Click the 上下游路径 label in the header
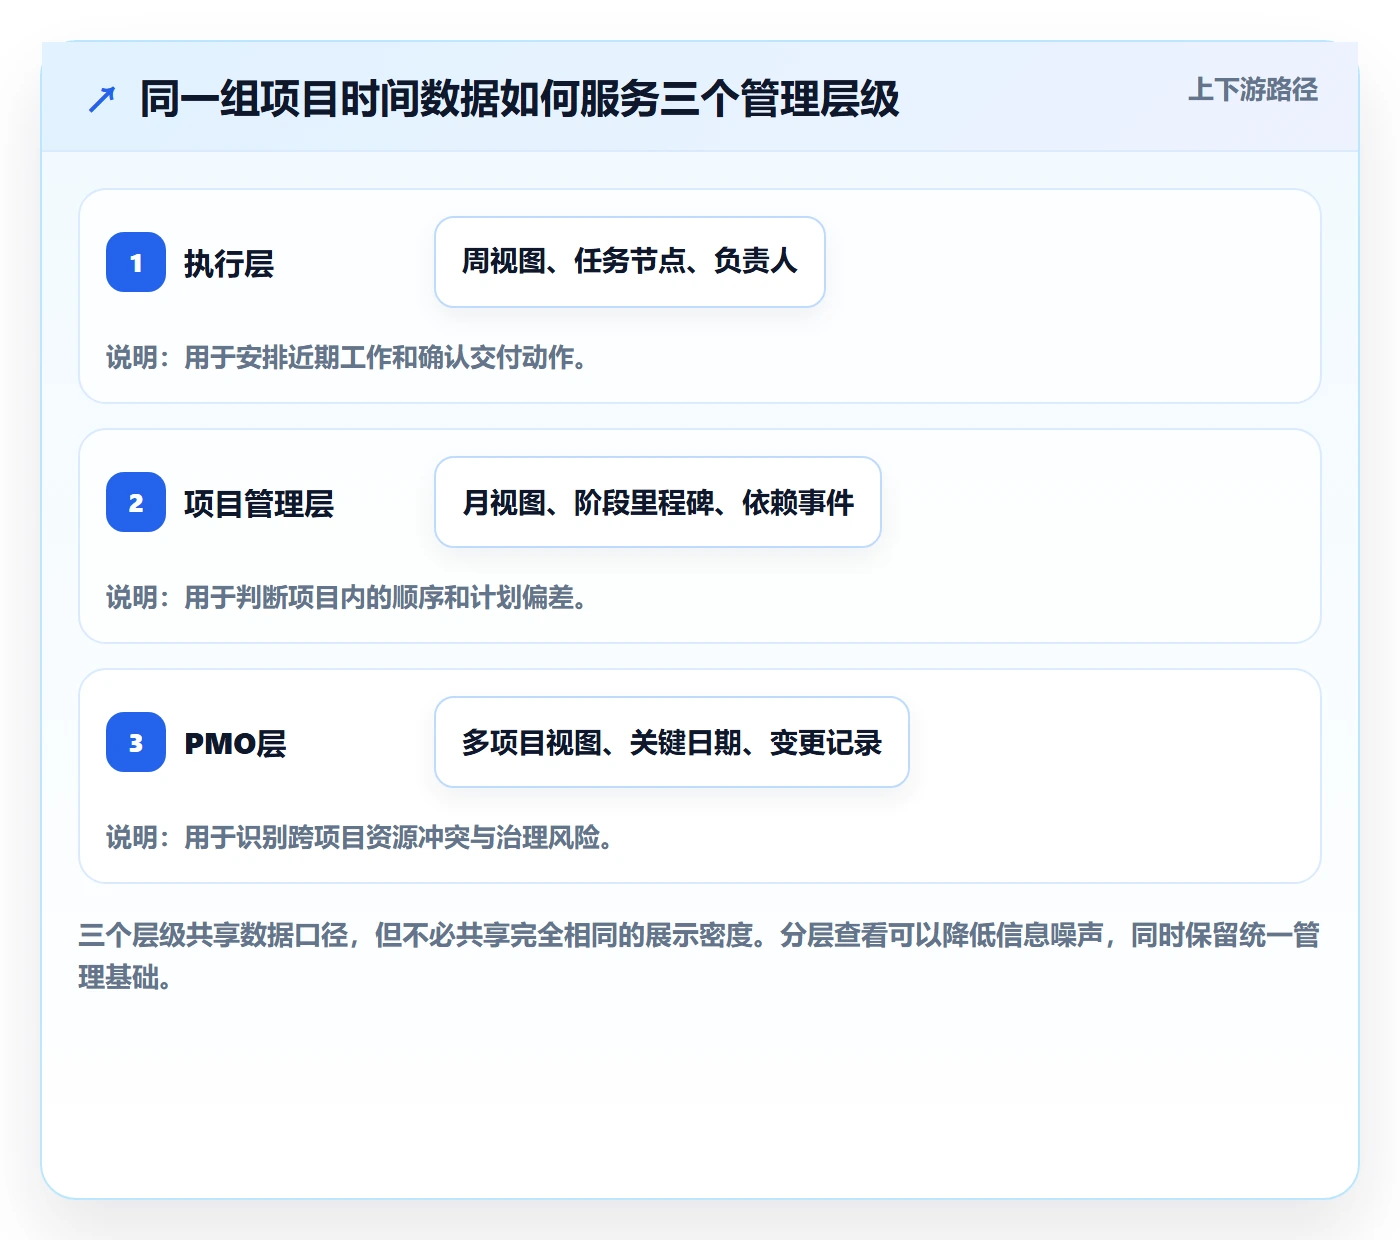This screenshot has height=1240, width=1400. [x=1253, y=90]
